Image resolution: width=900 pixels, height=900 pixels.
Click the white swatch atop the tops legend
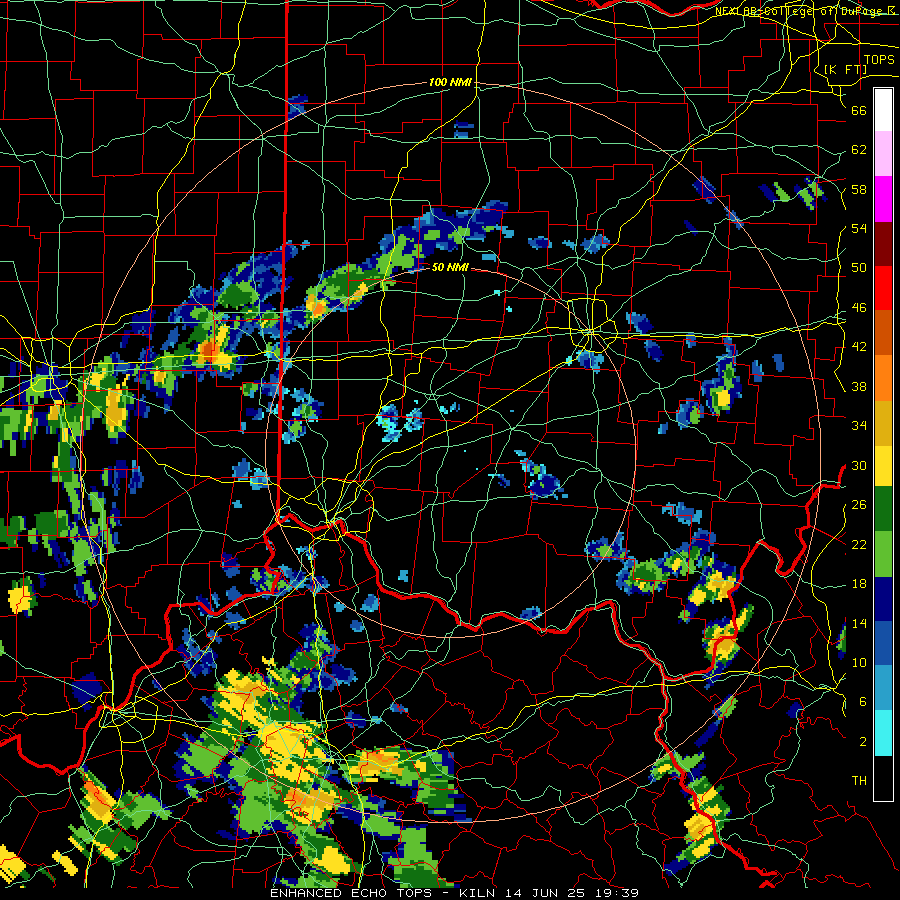(883, 110)
